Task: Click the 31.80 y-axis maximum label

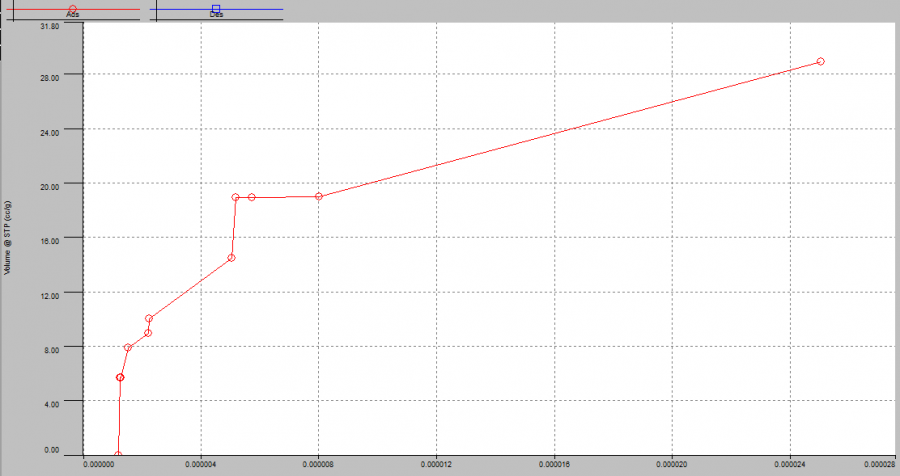Action: [x=50, y=26]
